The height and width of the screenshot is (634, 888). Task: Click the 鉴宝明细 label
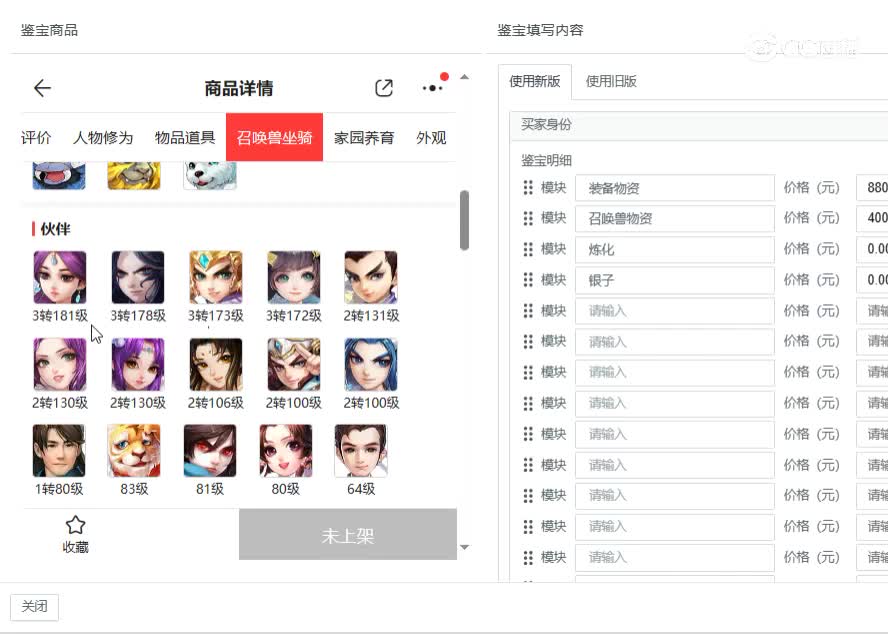pos(547,161)
